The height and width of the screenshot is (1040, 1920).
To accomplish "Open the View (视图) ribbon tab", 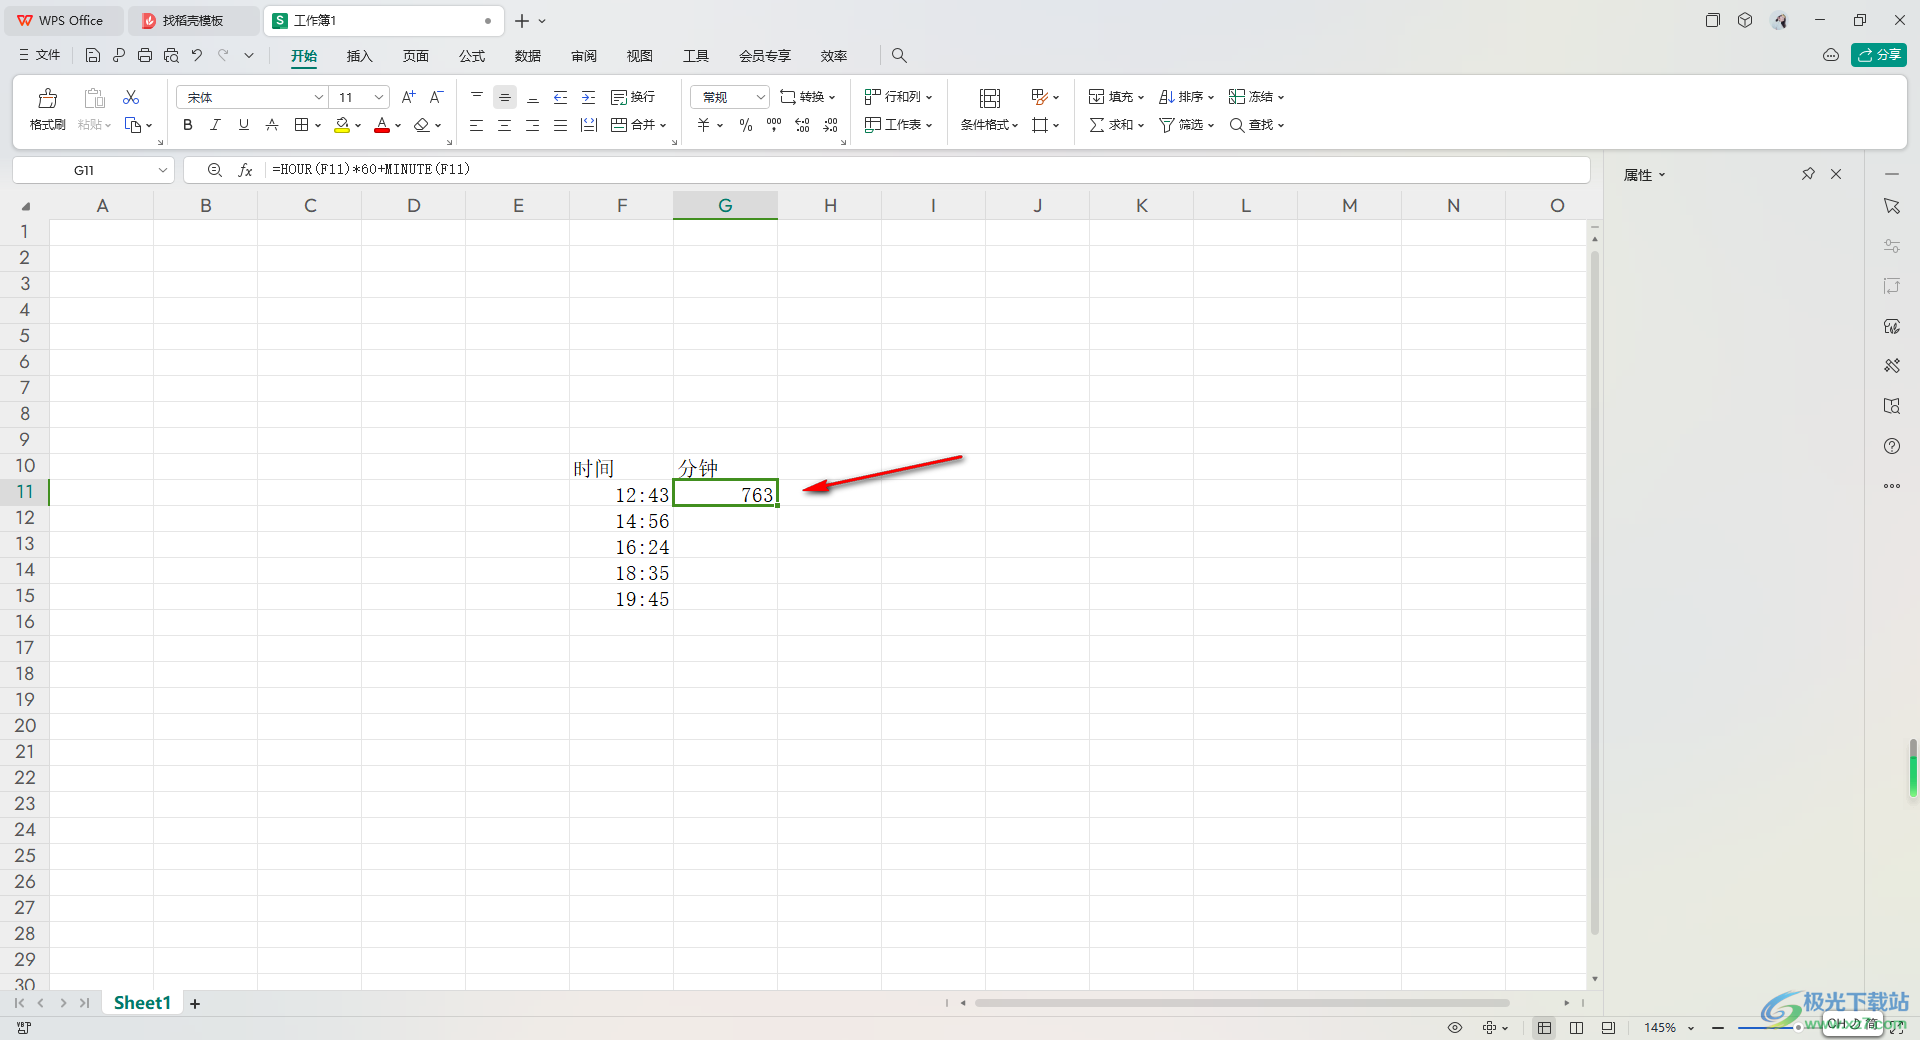I will 639,56.
